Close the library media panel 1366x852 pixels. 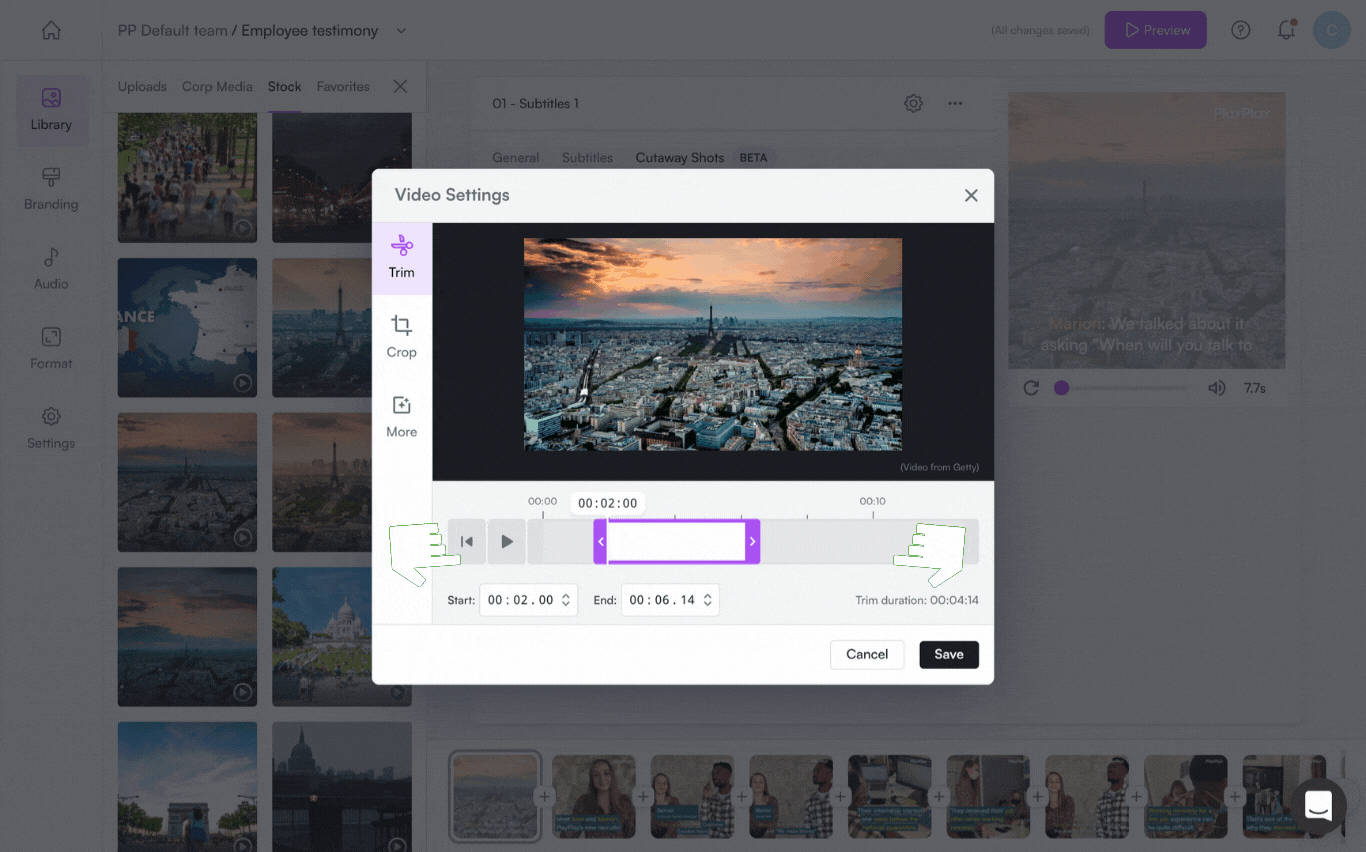click(400, 87)
